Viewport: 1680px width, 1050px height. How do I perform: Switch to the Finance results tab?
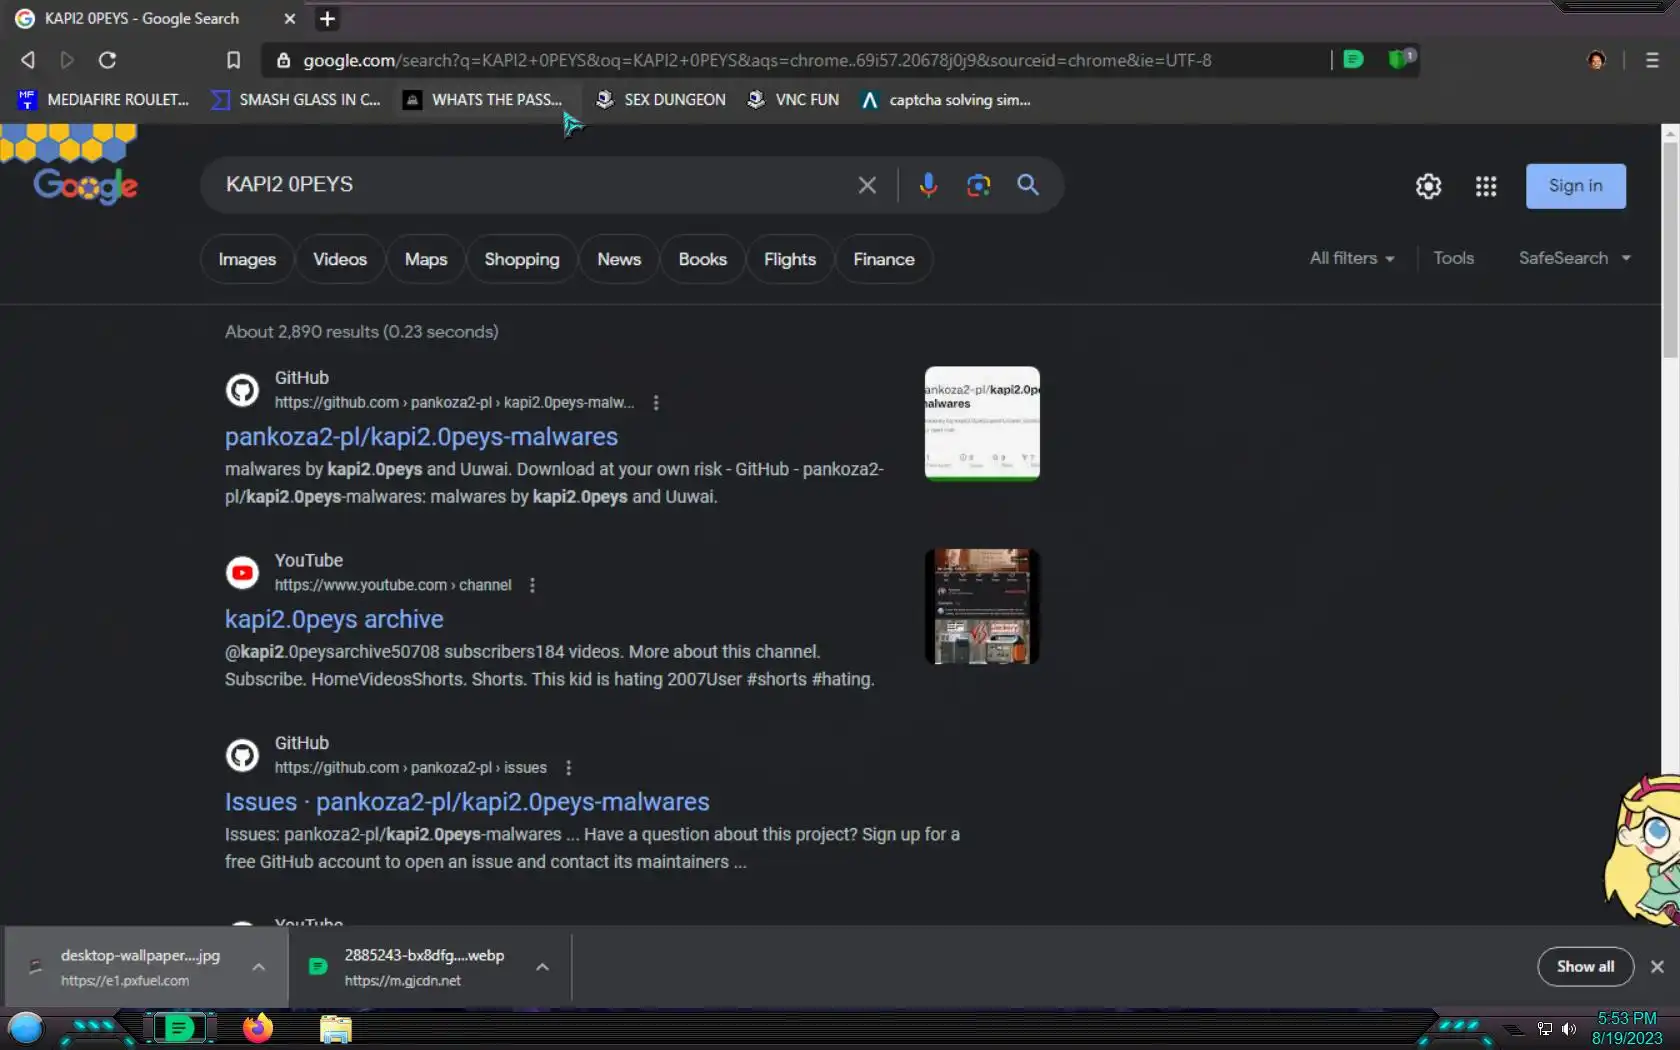pos(884,260)
